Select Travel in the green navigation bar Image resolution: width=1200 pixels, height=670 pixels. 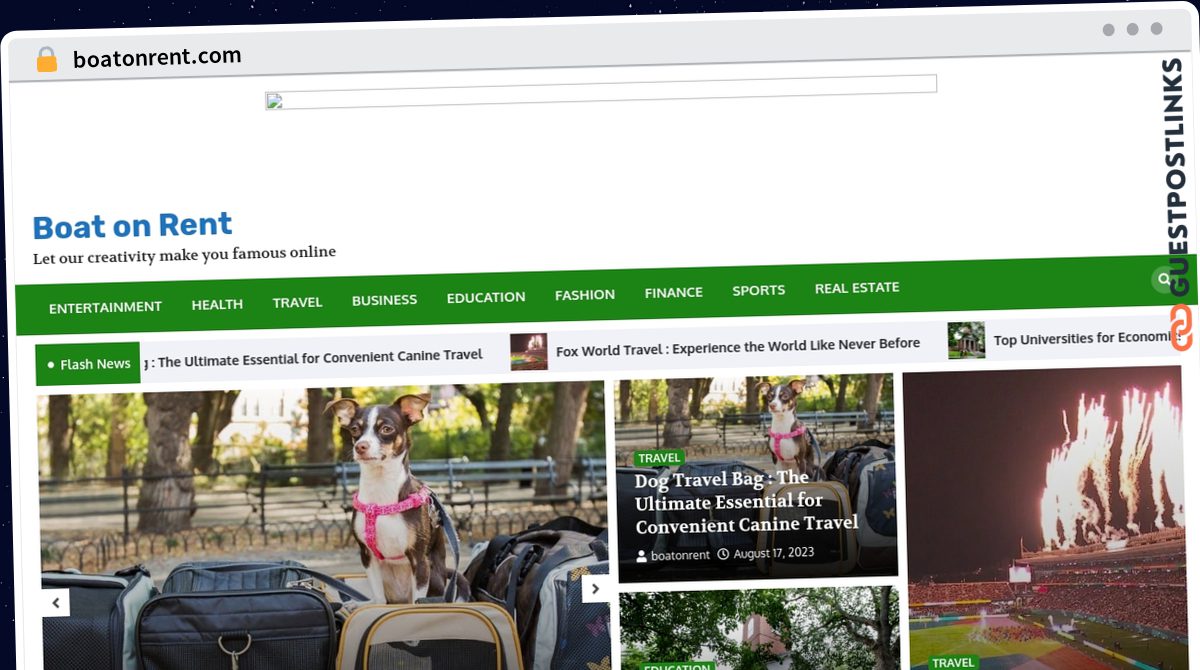297,302
